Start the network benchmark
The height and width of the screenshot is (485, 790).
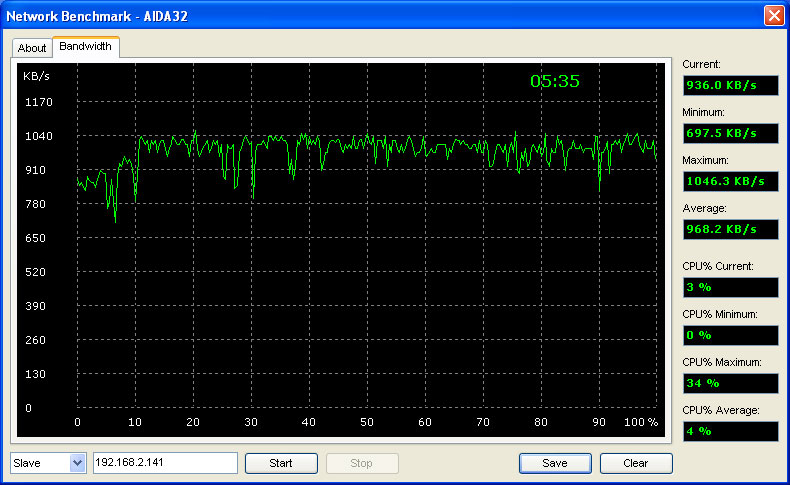[281, 463]
